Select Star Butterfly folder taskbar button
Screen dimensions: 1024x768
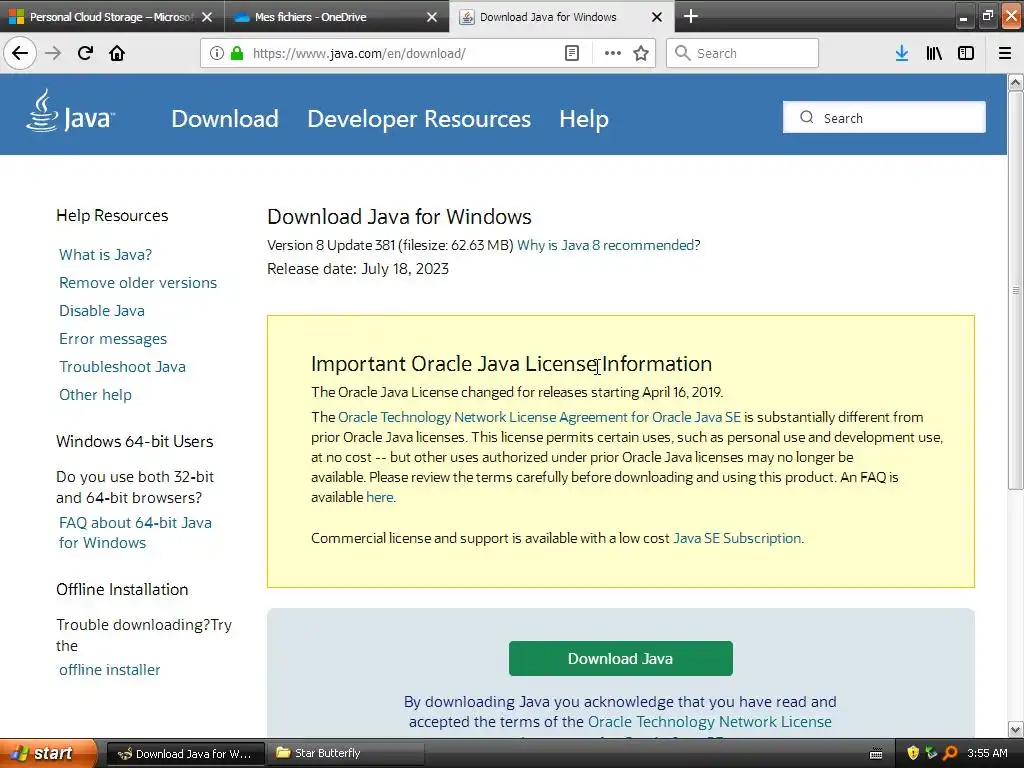coord(345,754)
